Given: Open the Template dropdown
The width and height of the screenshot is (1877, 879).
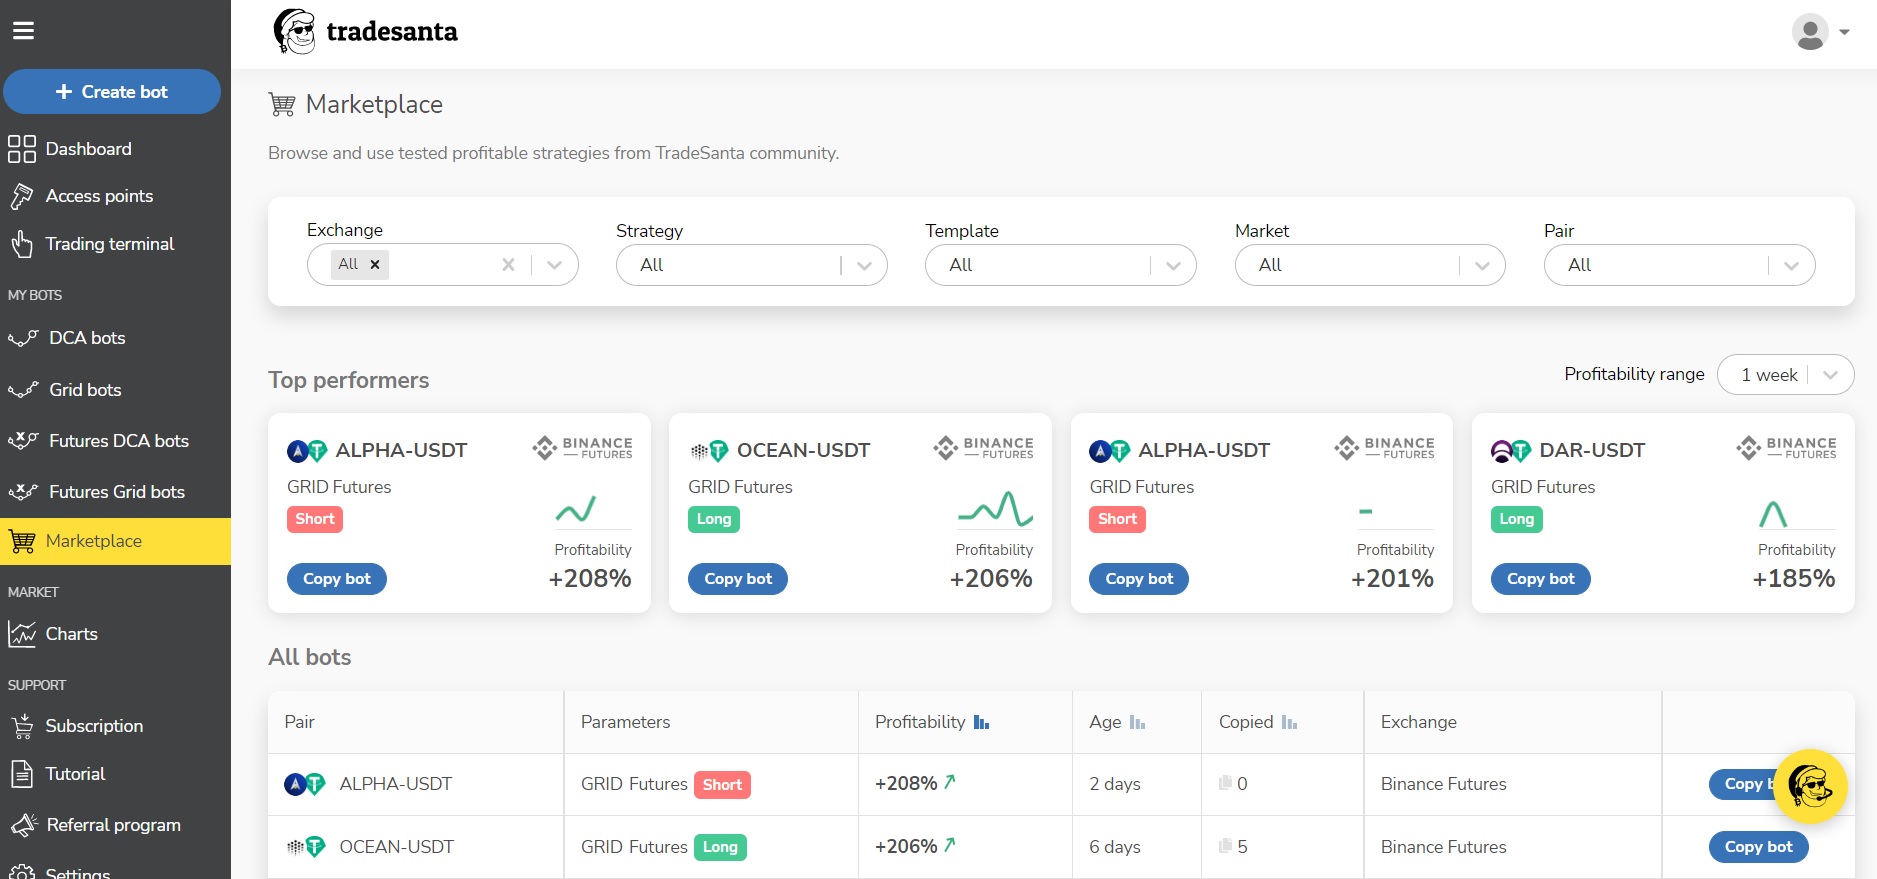Looking at the screenshot, I should click(1060, 265).
